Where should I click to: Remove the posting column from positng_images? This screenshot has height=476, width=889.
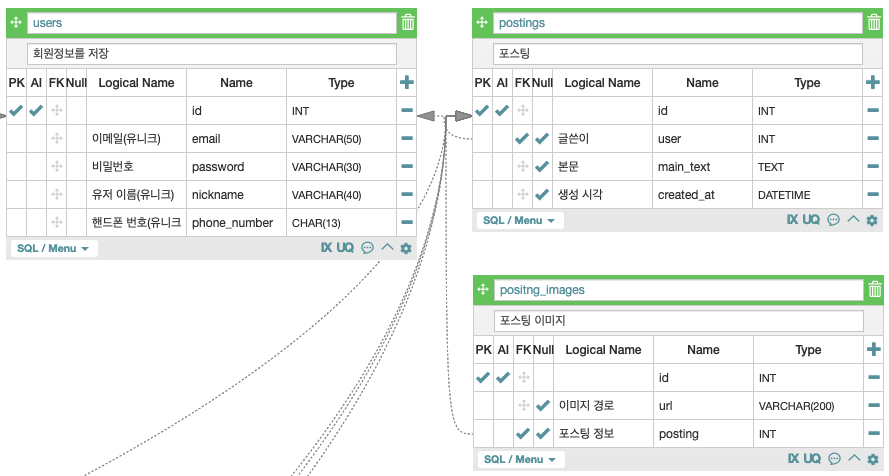click(x=874, y=433)
